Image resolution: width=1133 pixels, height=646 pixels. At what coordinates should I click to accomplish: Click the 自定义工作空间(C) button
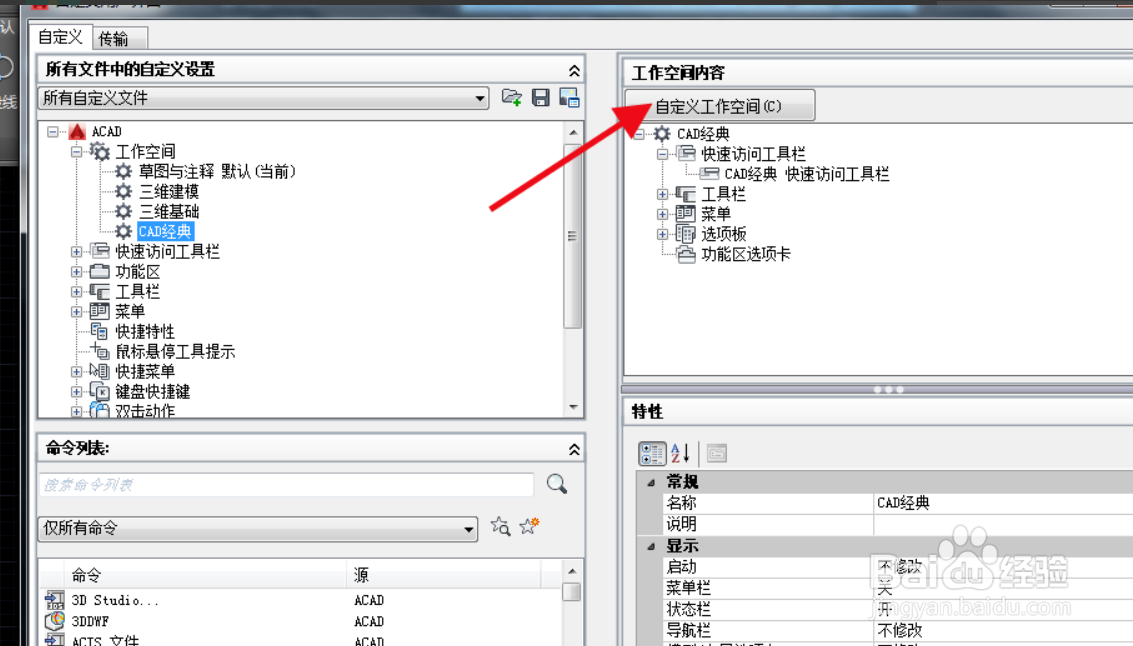click(x=720, y=106)
